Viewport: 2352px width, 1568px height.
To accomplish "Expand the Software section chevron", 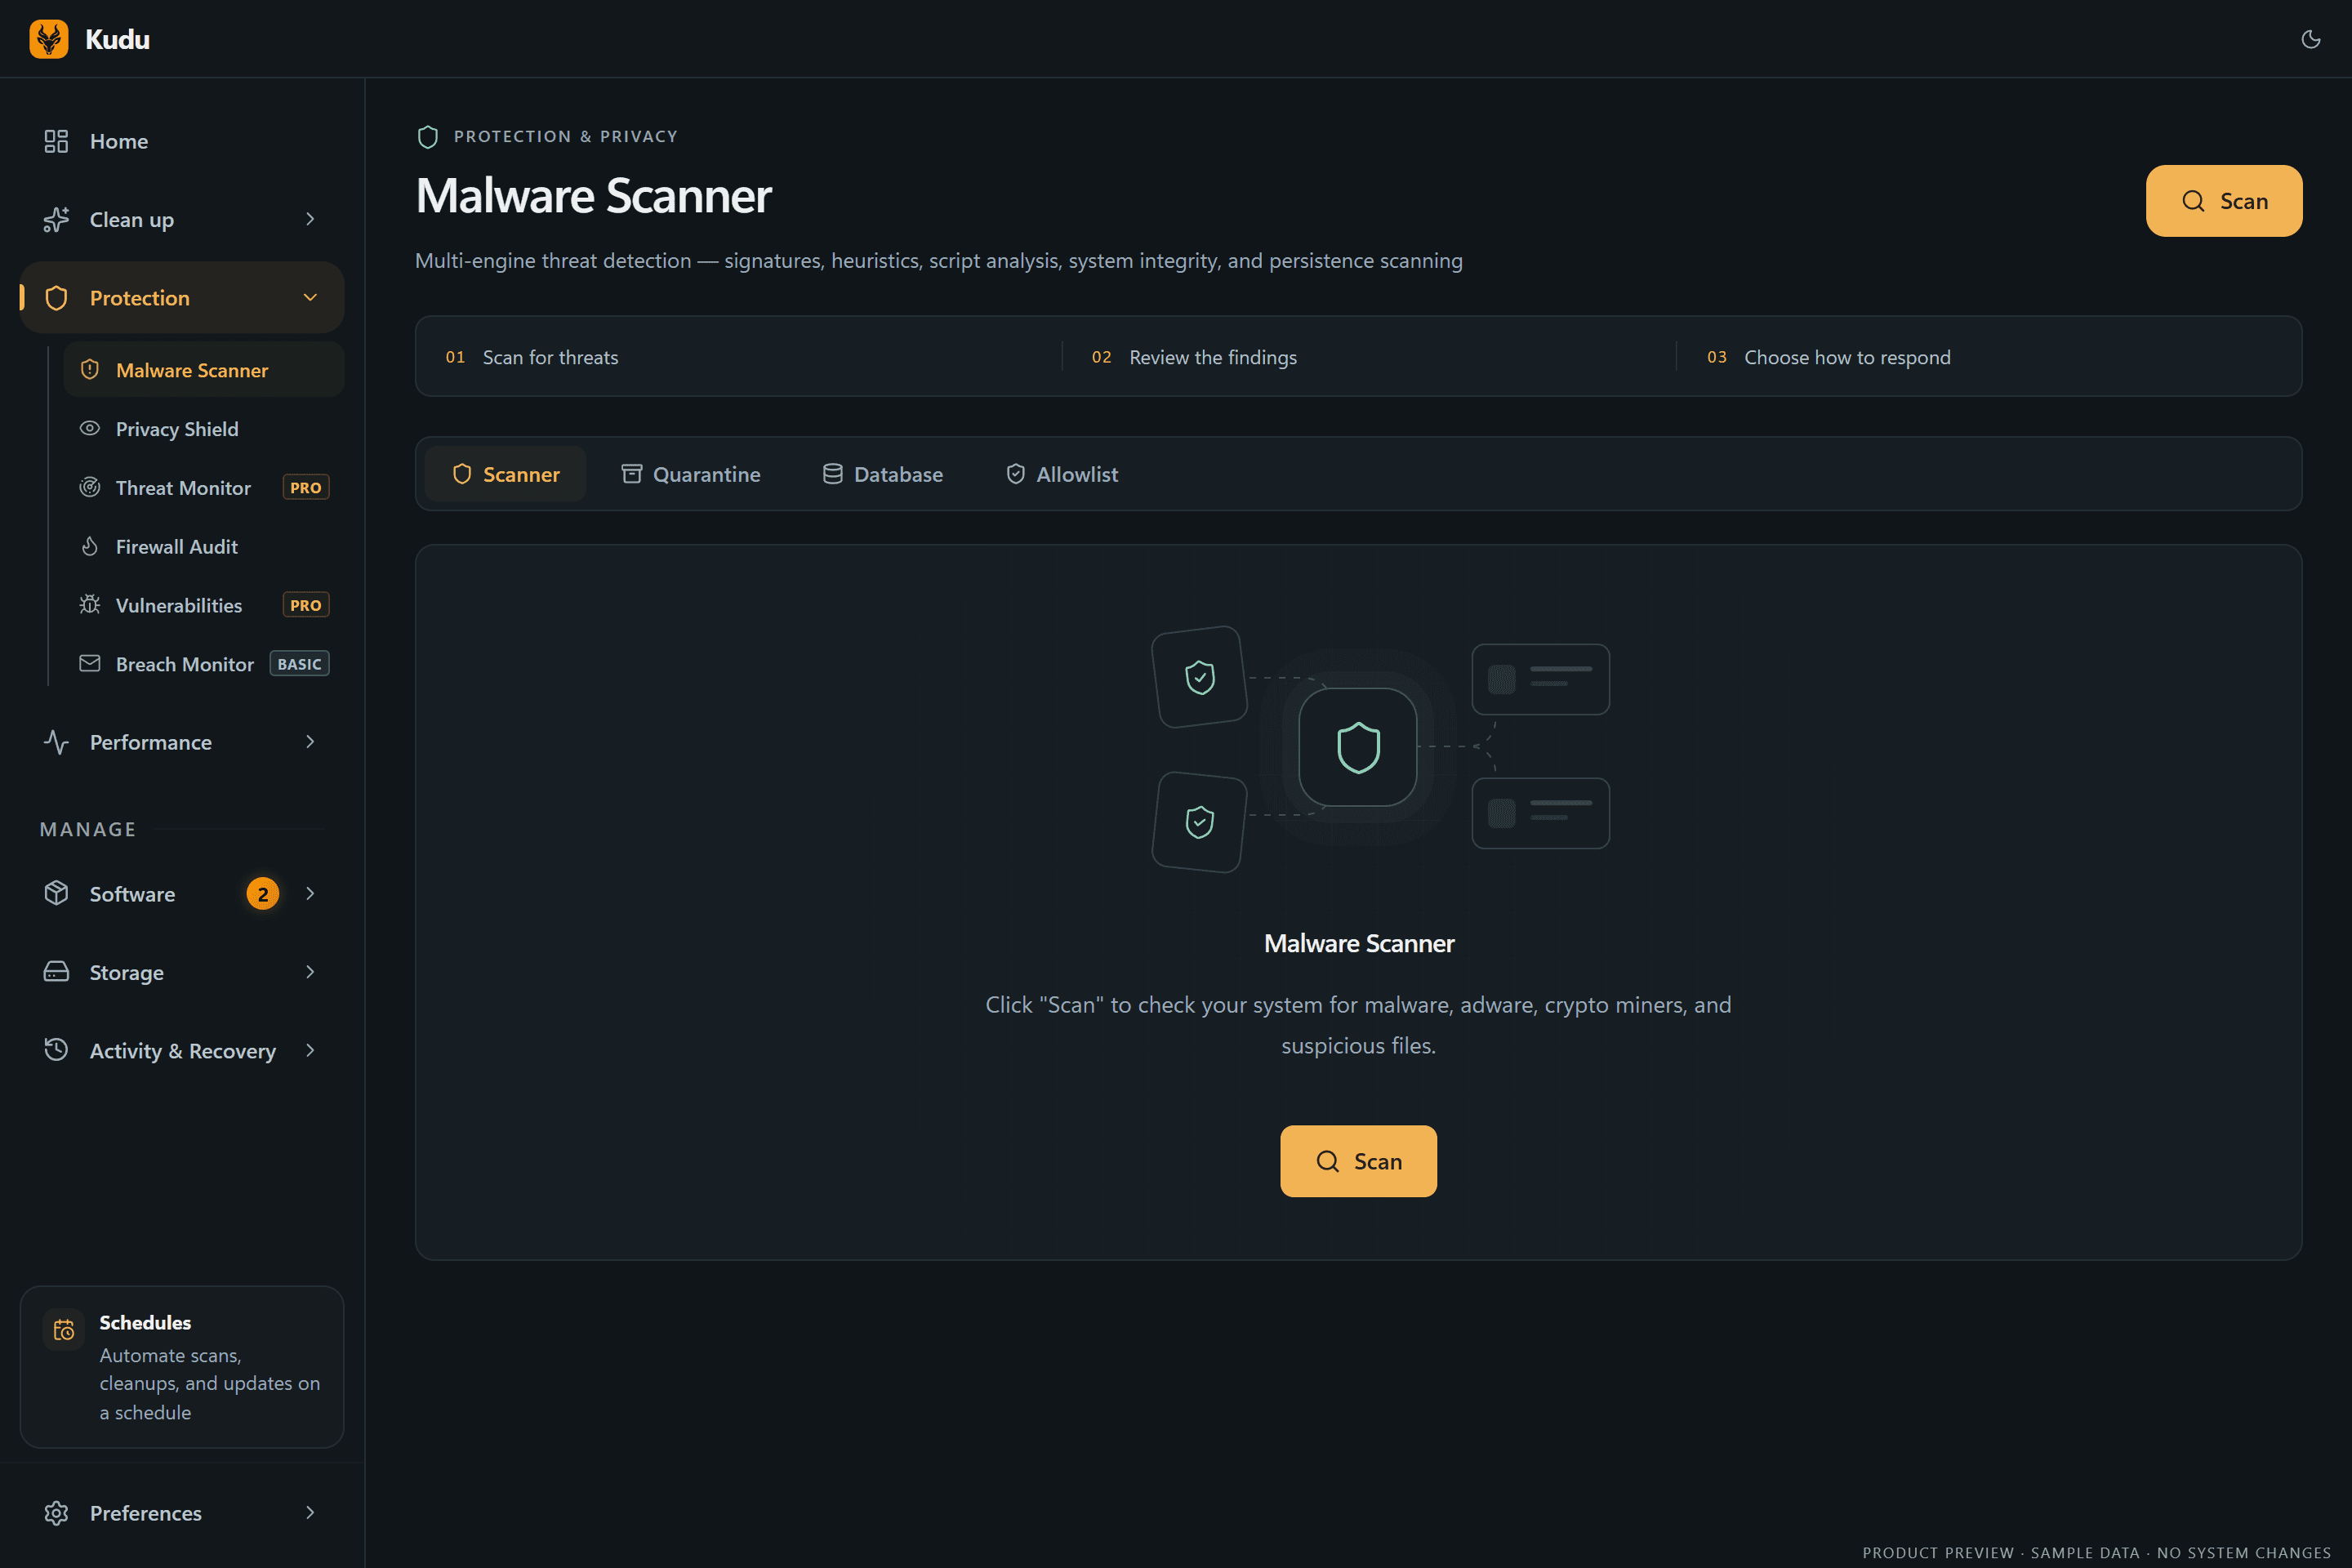I will coord(310,894).
